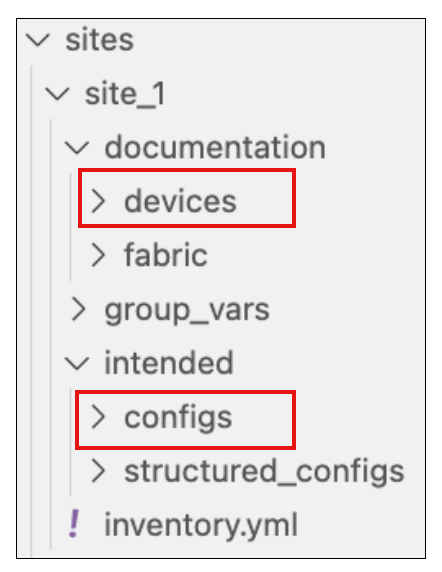Select the group_vars folder label
This screenshot has width=442, height=572.
187,310
